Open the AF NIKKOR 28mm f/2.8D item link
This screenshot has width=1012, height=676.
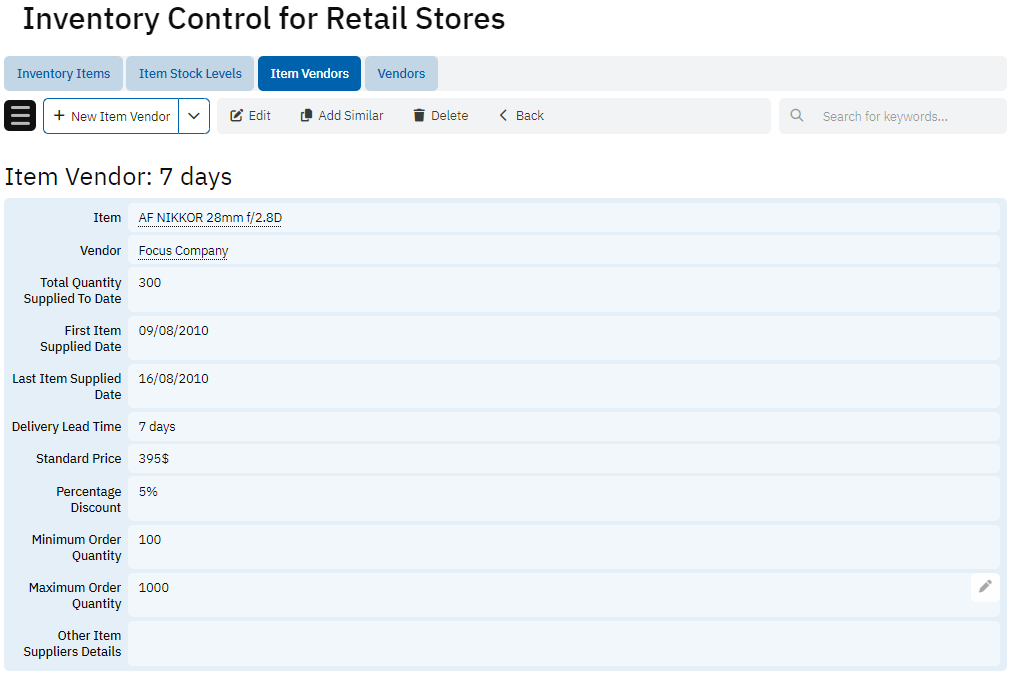click(x=210, y=218)
